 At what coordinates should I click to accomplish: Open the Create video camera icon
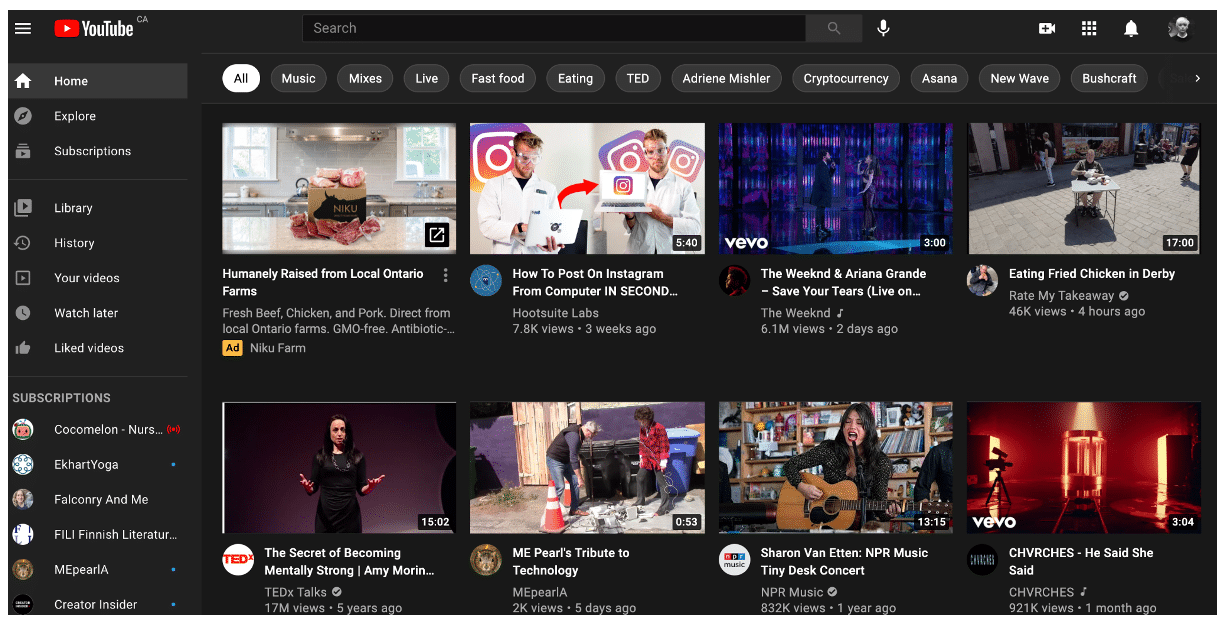click(1047, 28)
